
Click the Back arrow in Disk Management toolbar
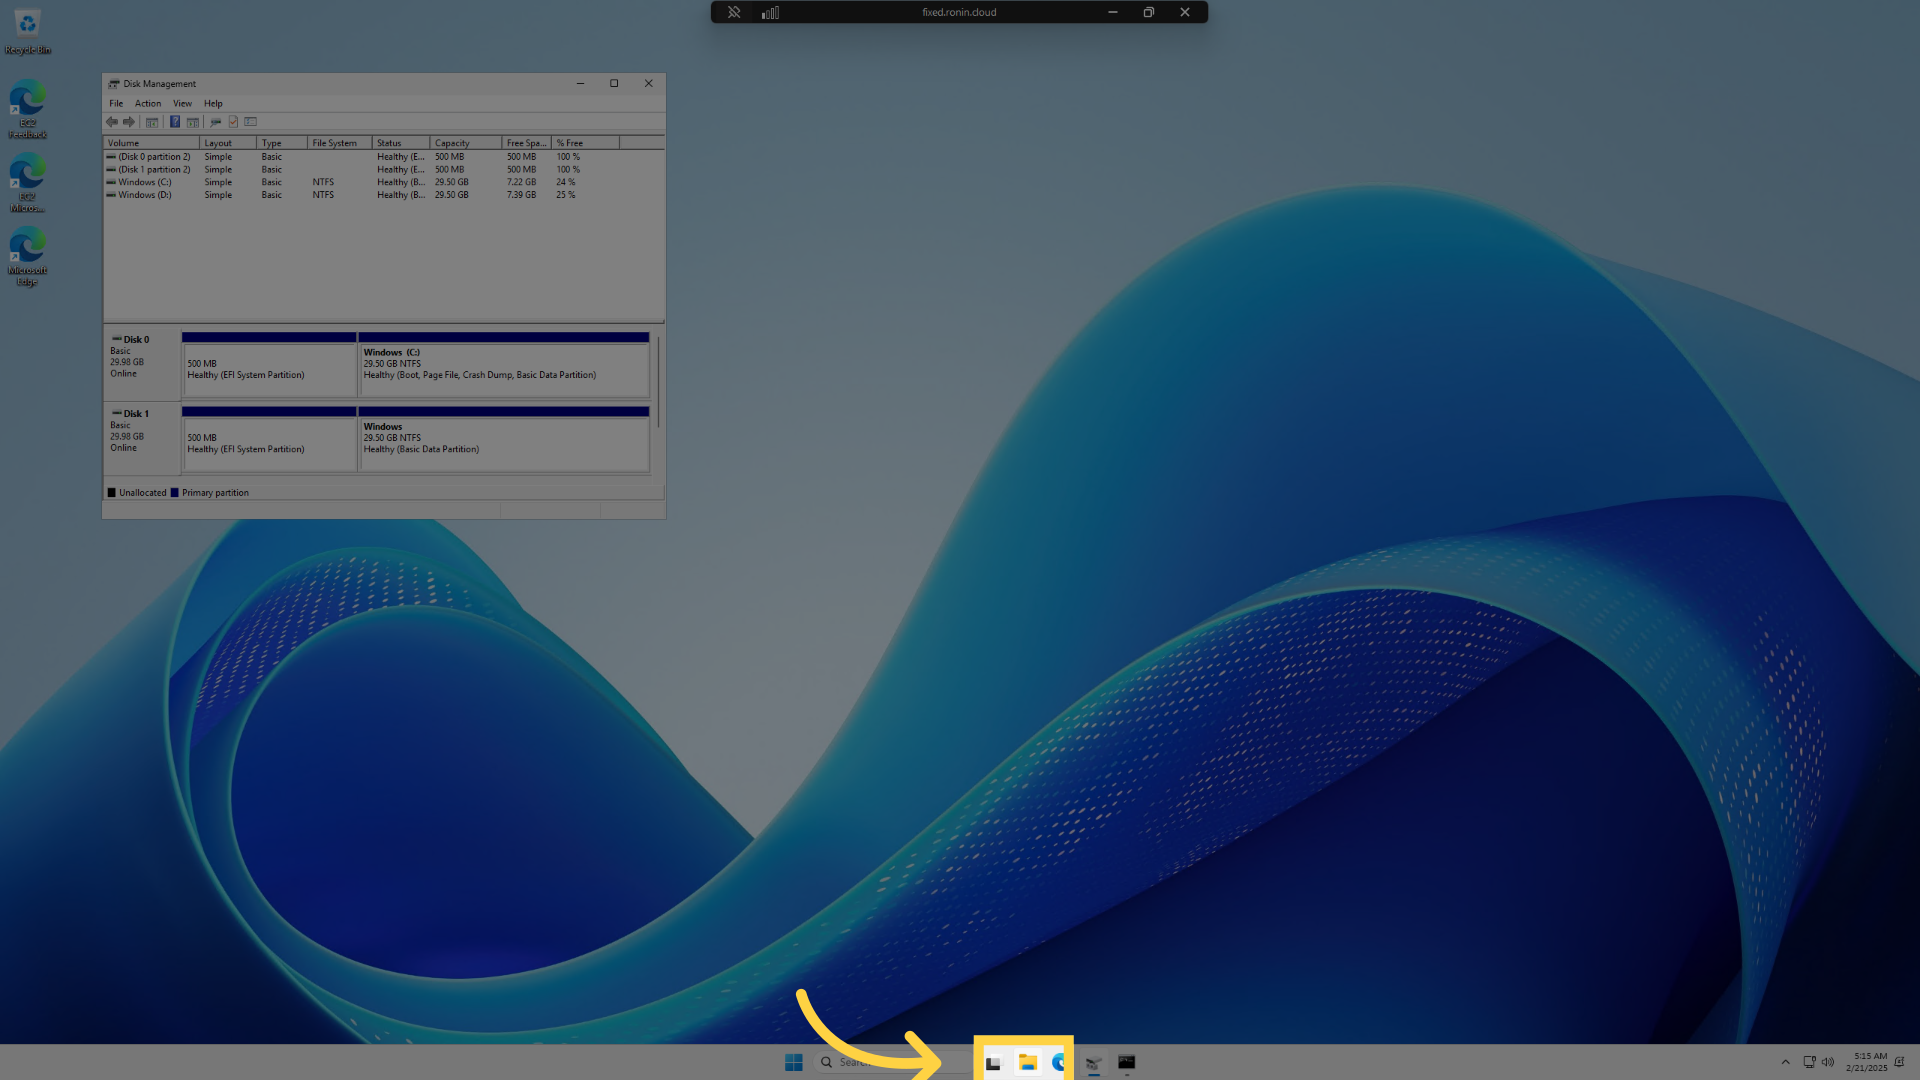(112, 122)
